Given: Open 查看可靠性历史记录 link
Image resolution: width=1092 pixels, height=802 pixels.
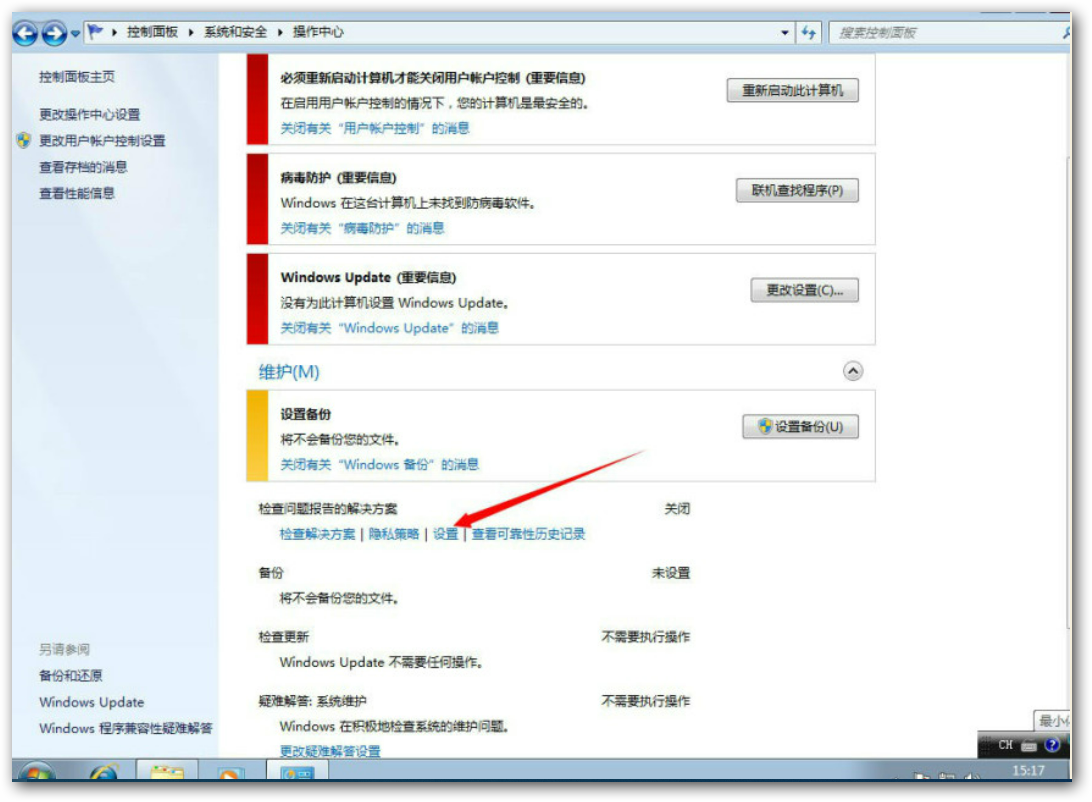Looking at the screenshot, I should 529,534.
